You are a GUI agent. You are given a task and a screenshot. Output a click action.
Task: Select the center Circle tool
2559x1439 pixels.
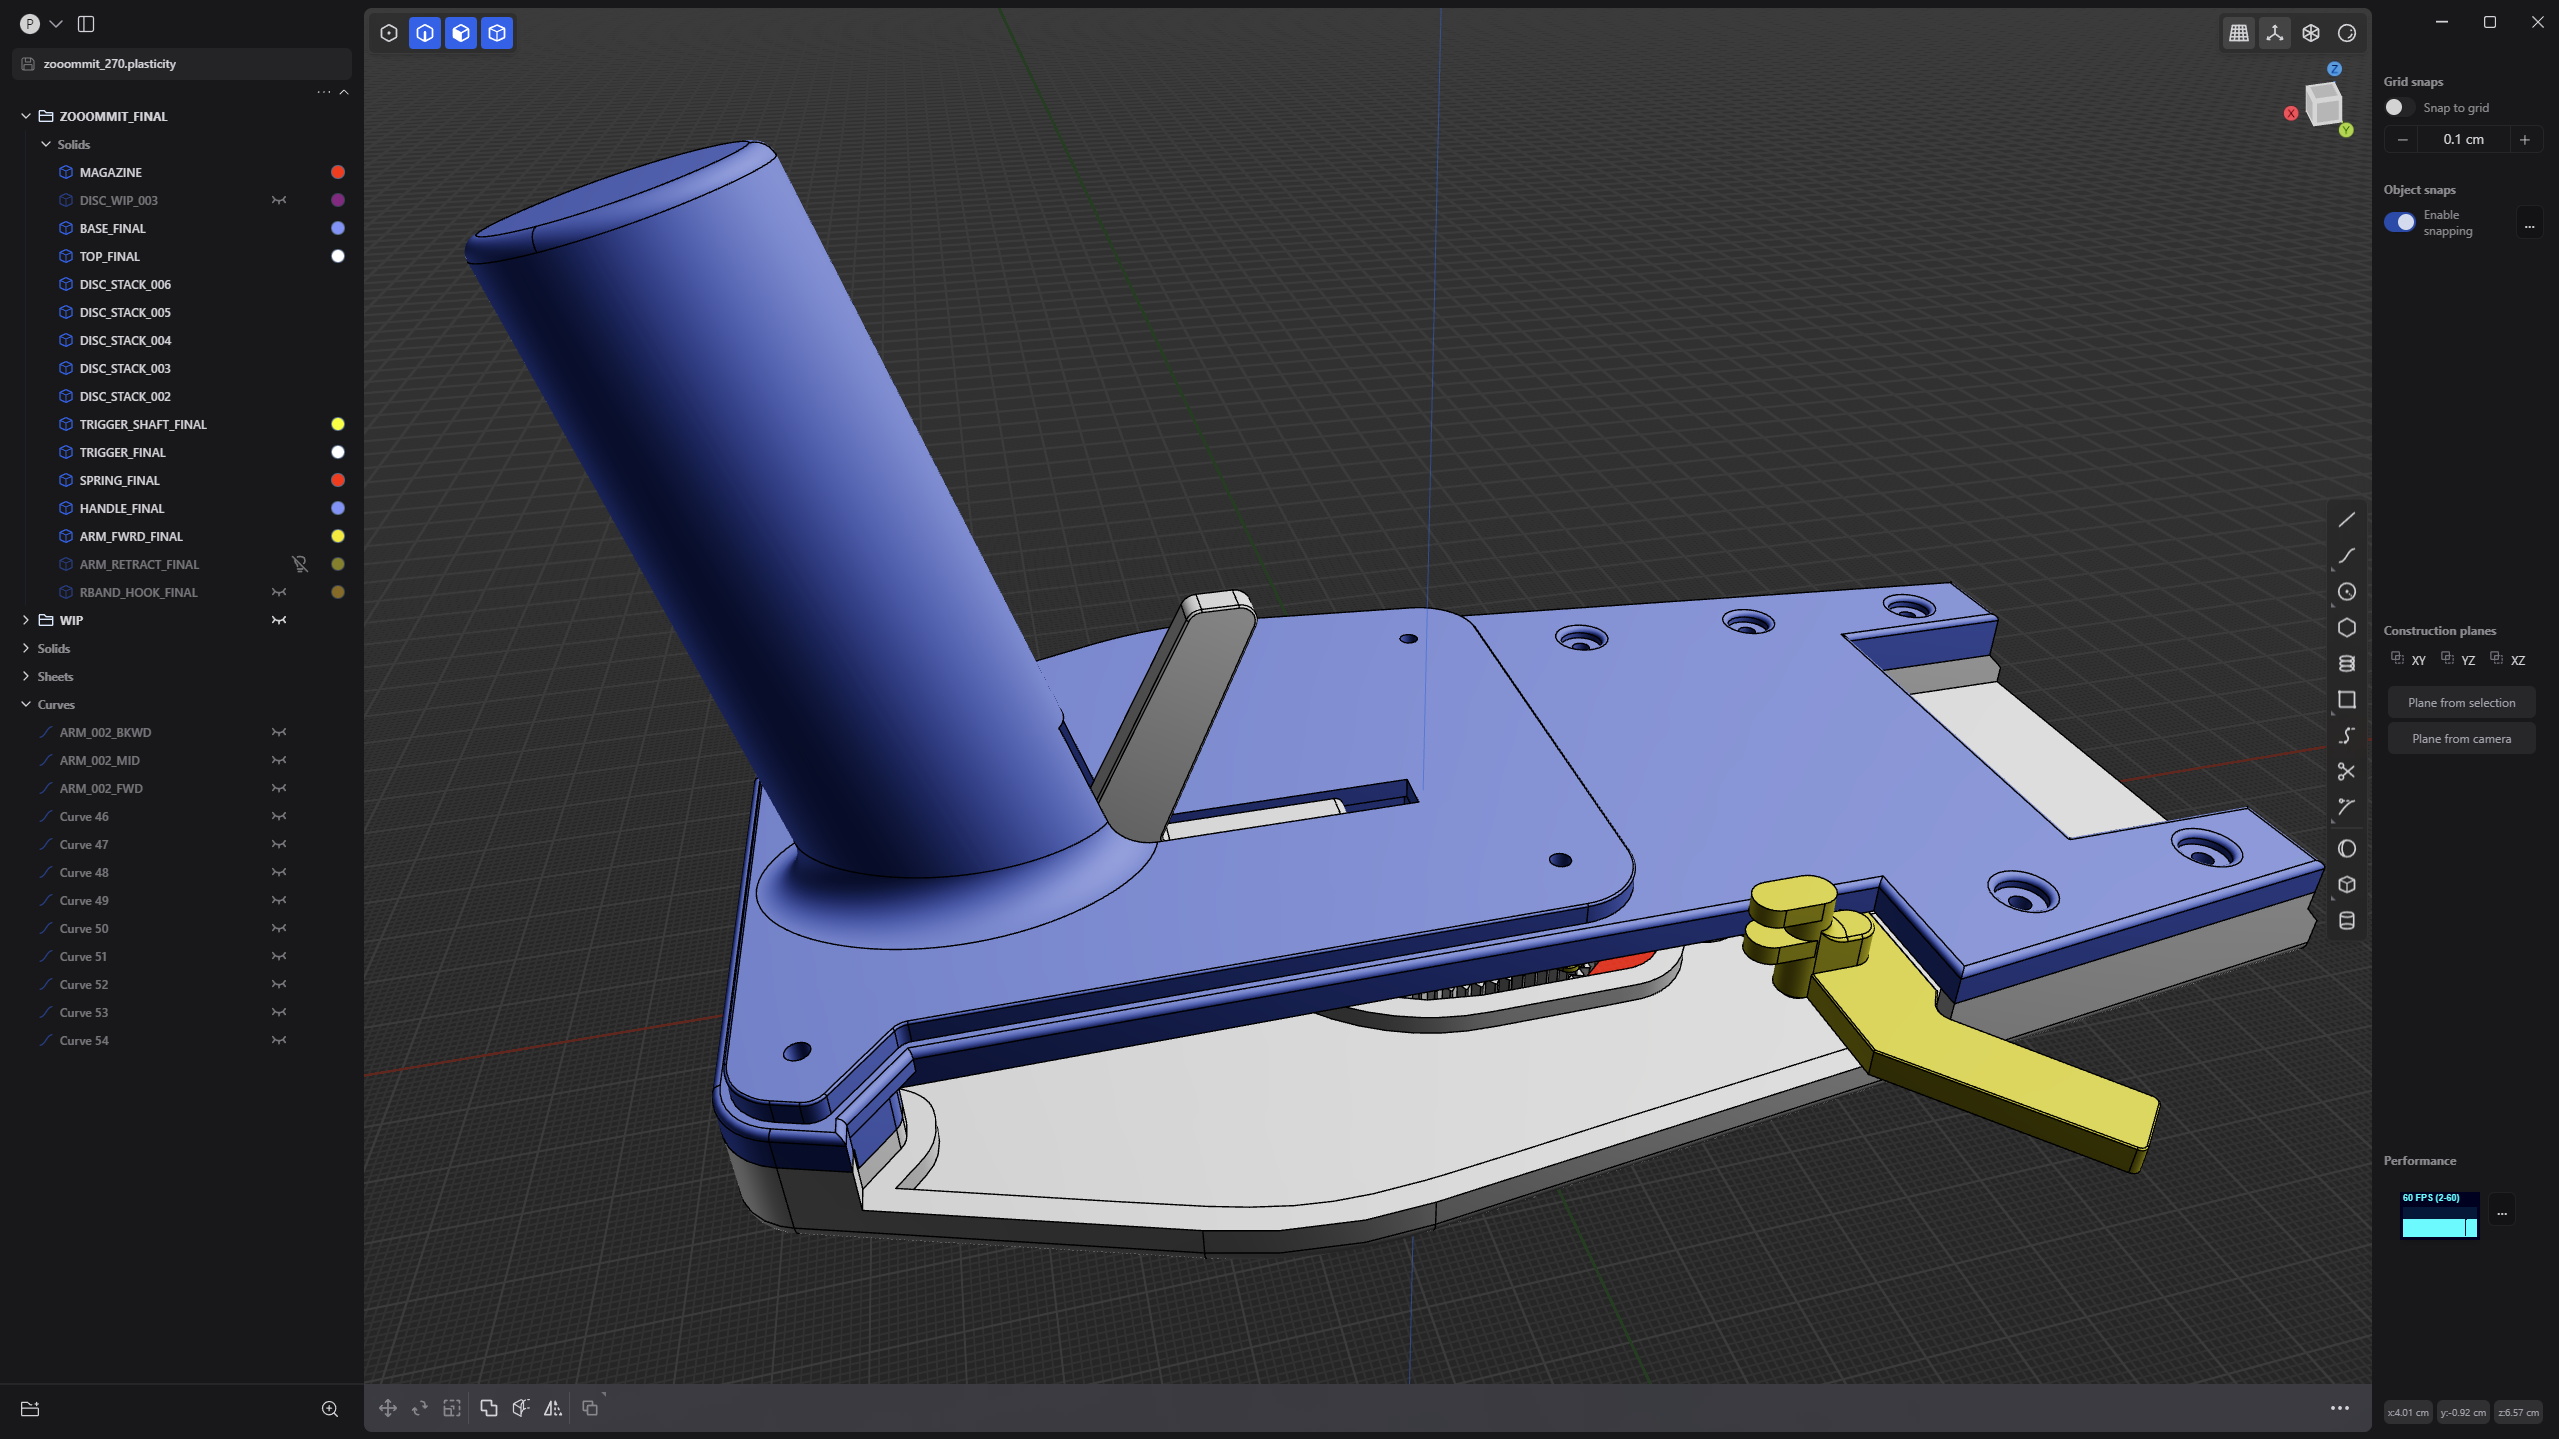point(2346,592)
